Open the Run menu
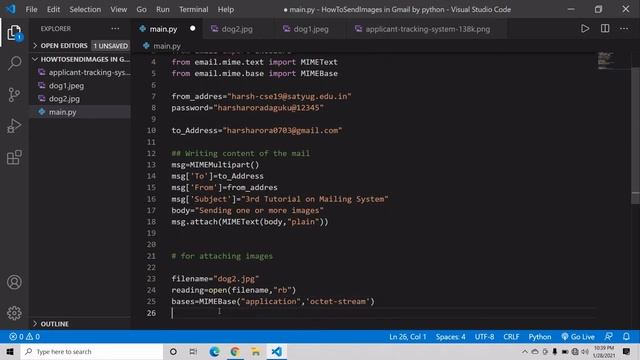 point(162,9)
